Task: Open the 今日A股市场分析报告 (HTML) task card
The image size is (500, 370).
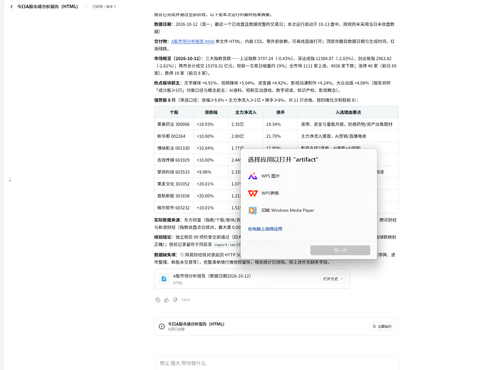Action: (x=276, y=326)
